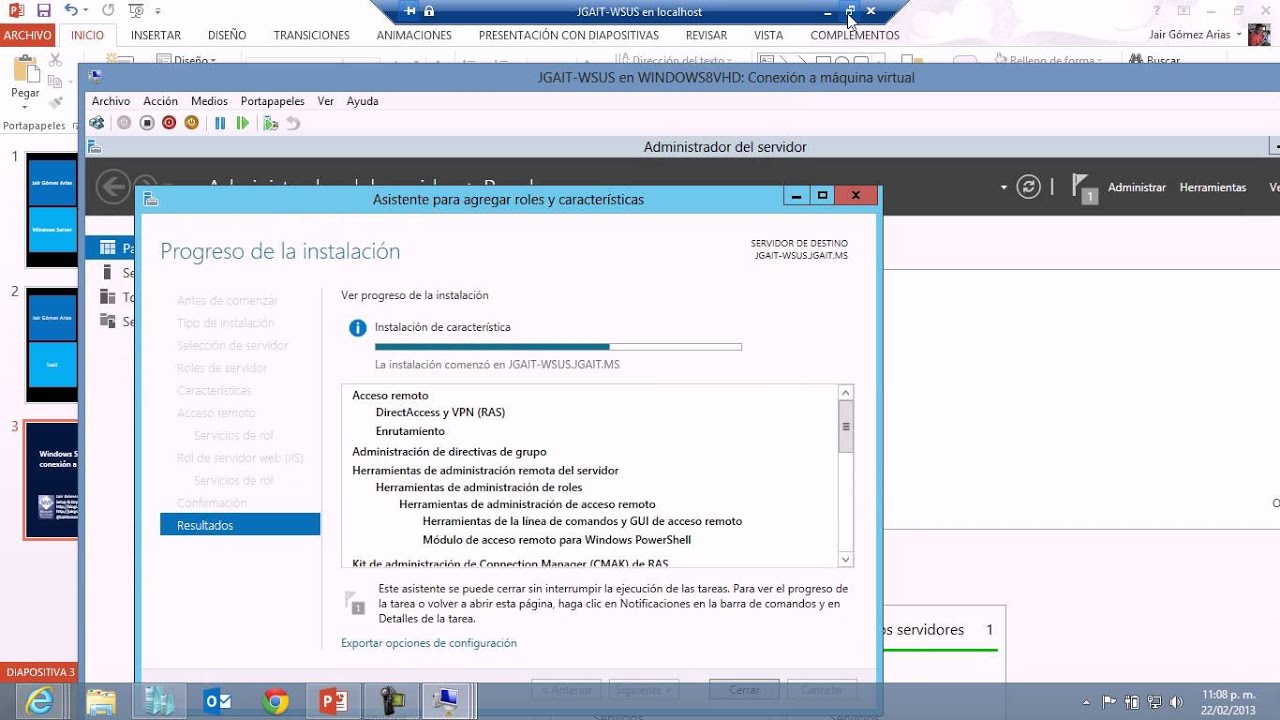Click the grayed Start VM toolbar icon
Image resolution: width=1280 pixels, height=720 pixels.
click(x=124, y=123)
